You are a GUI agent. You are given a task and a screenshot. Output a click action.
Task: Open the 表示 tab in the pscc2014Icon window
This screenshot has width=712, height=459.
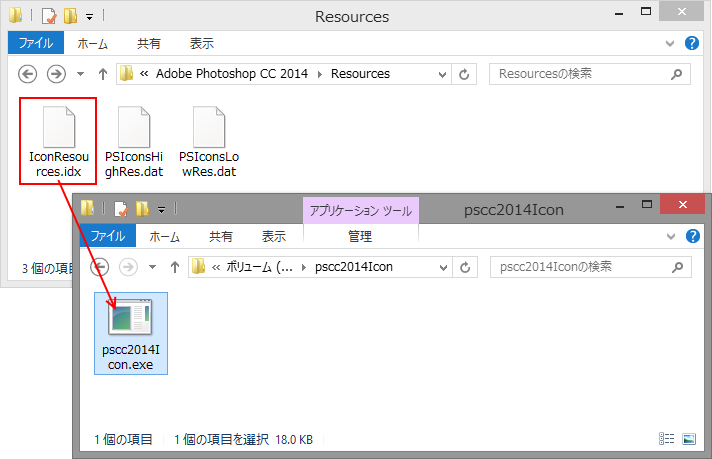pyautogui.click(x=273, y=237)
